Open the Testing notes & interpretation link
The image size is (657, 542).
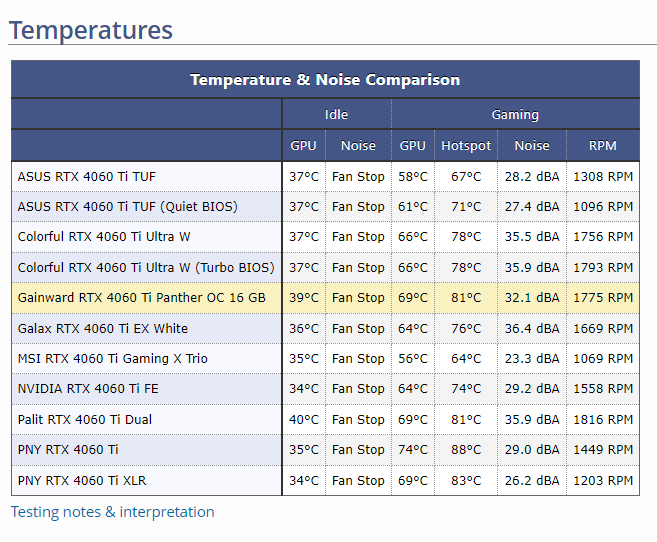click(112, 512)
